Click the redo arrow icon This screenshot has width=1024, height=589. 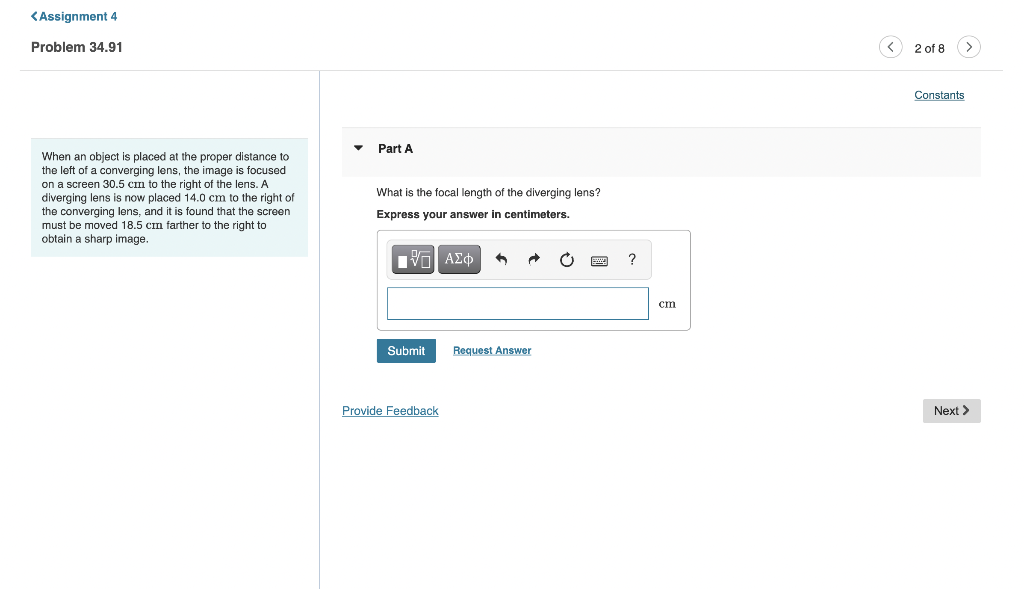534,259
